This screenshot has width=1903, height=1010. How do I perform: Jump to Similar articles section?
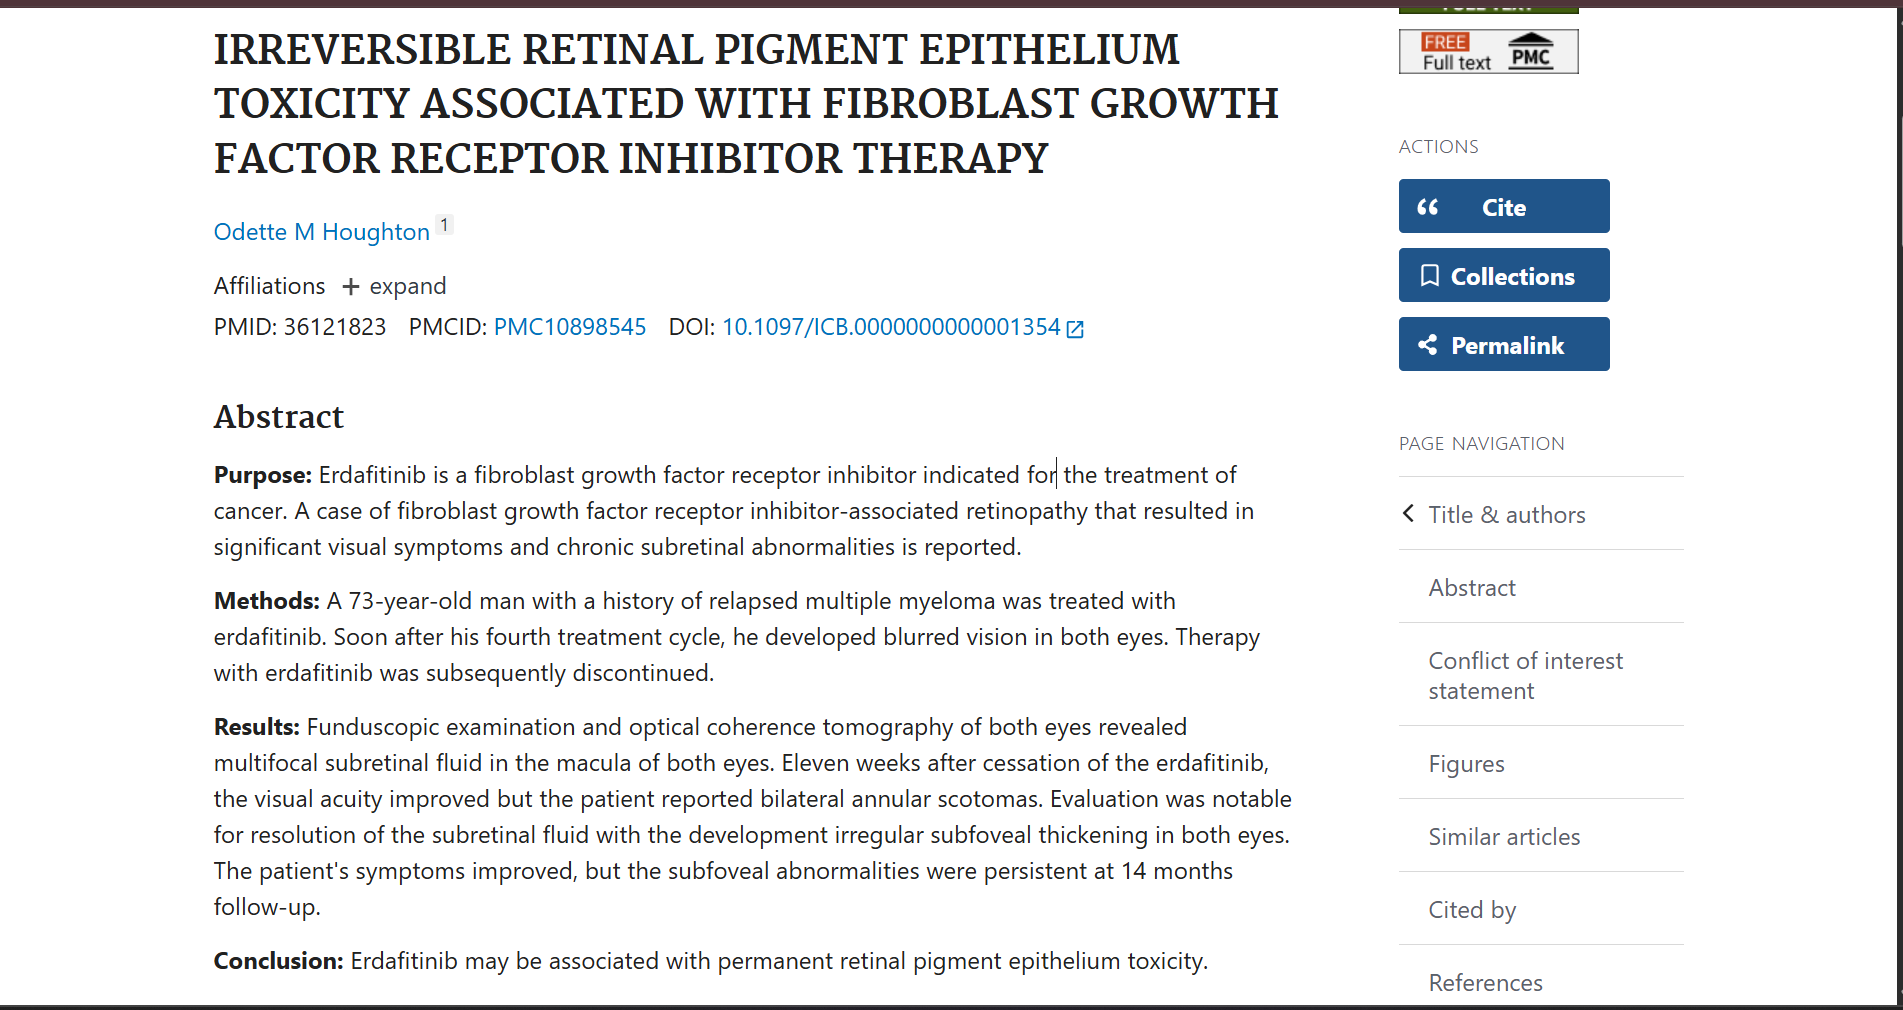1504,837
